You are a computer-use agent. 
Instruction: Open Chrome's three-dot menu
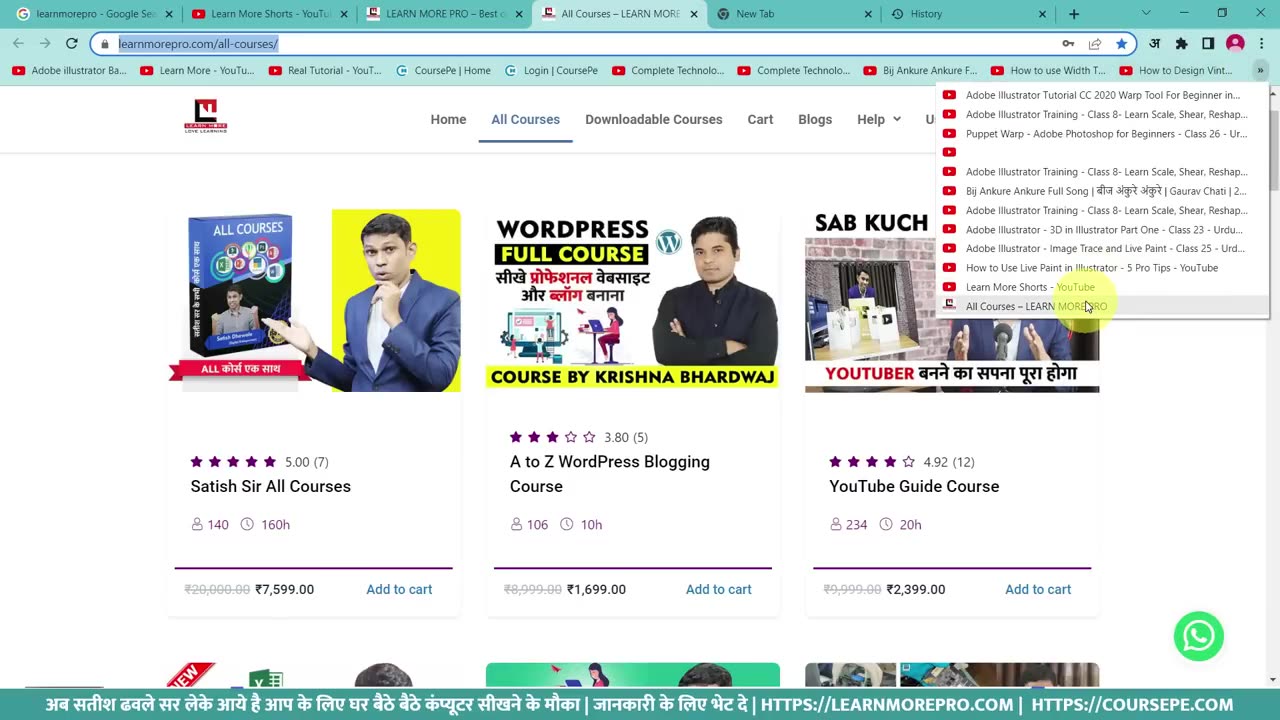point(1261,44)
